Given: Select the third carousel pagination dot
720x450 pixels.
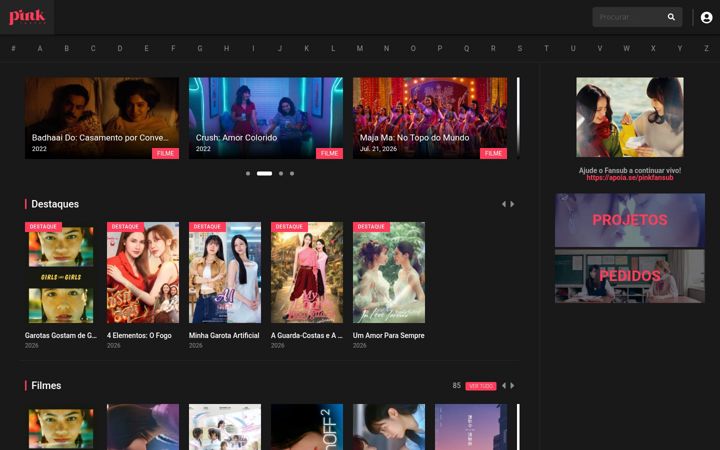Looking at the screenshot, I should [x=281, y=174].
